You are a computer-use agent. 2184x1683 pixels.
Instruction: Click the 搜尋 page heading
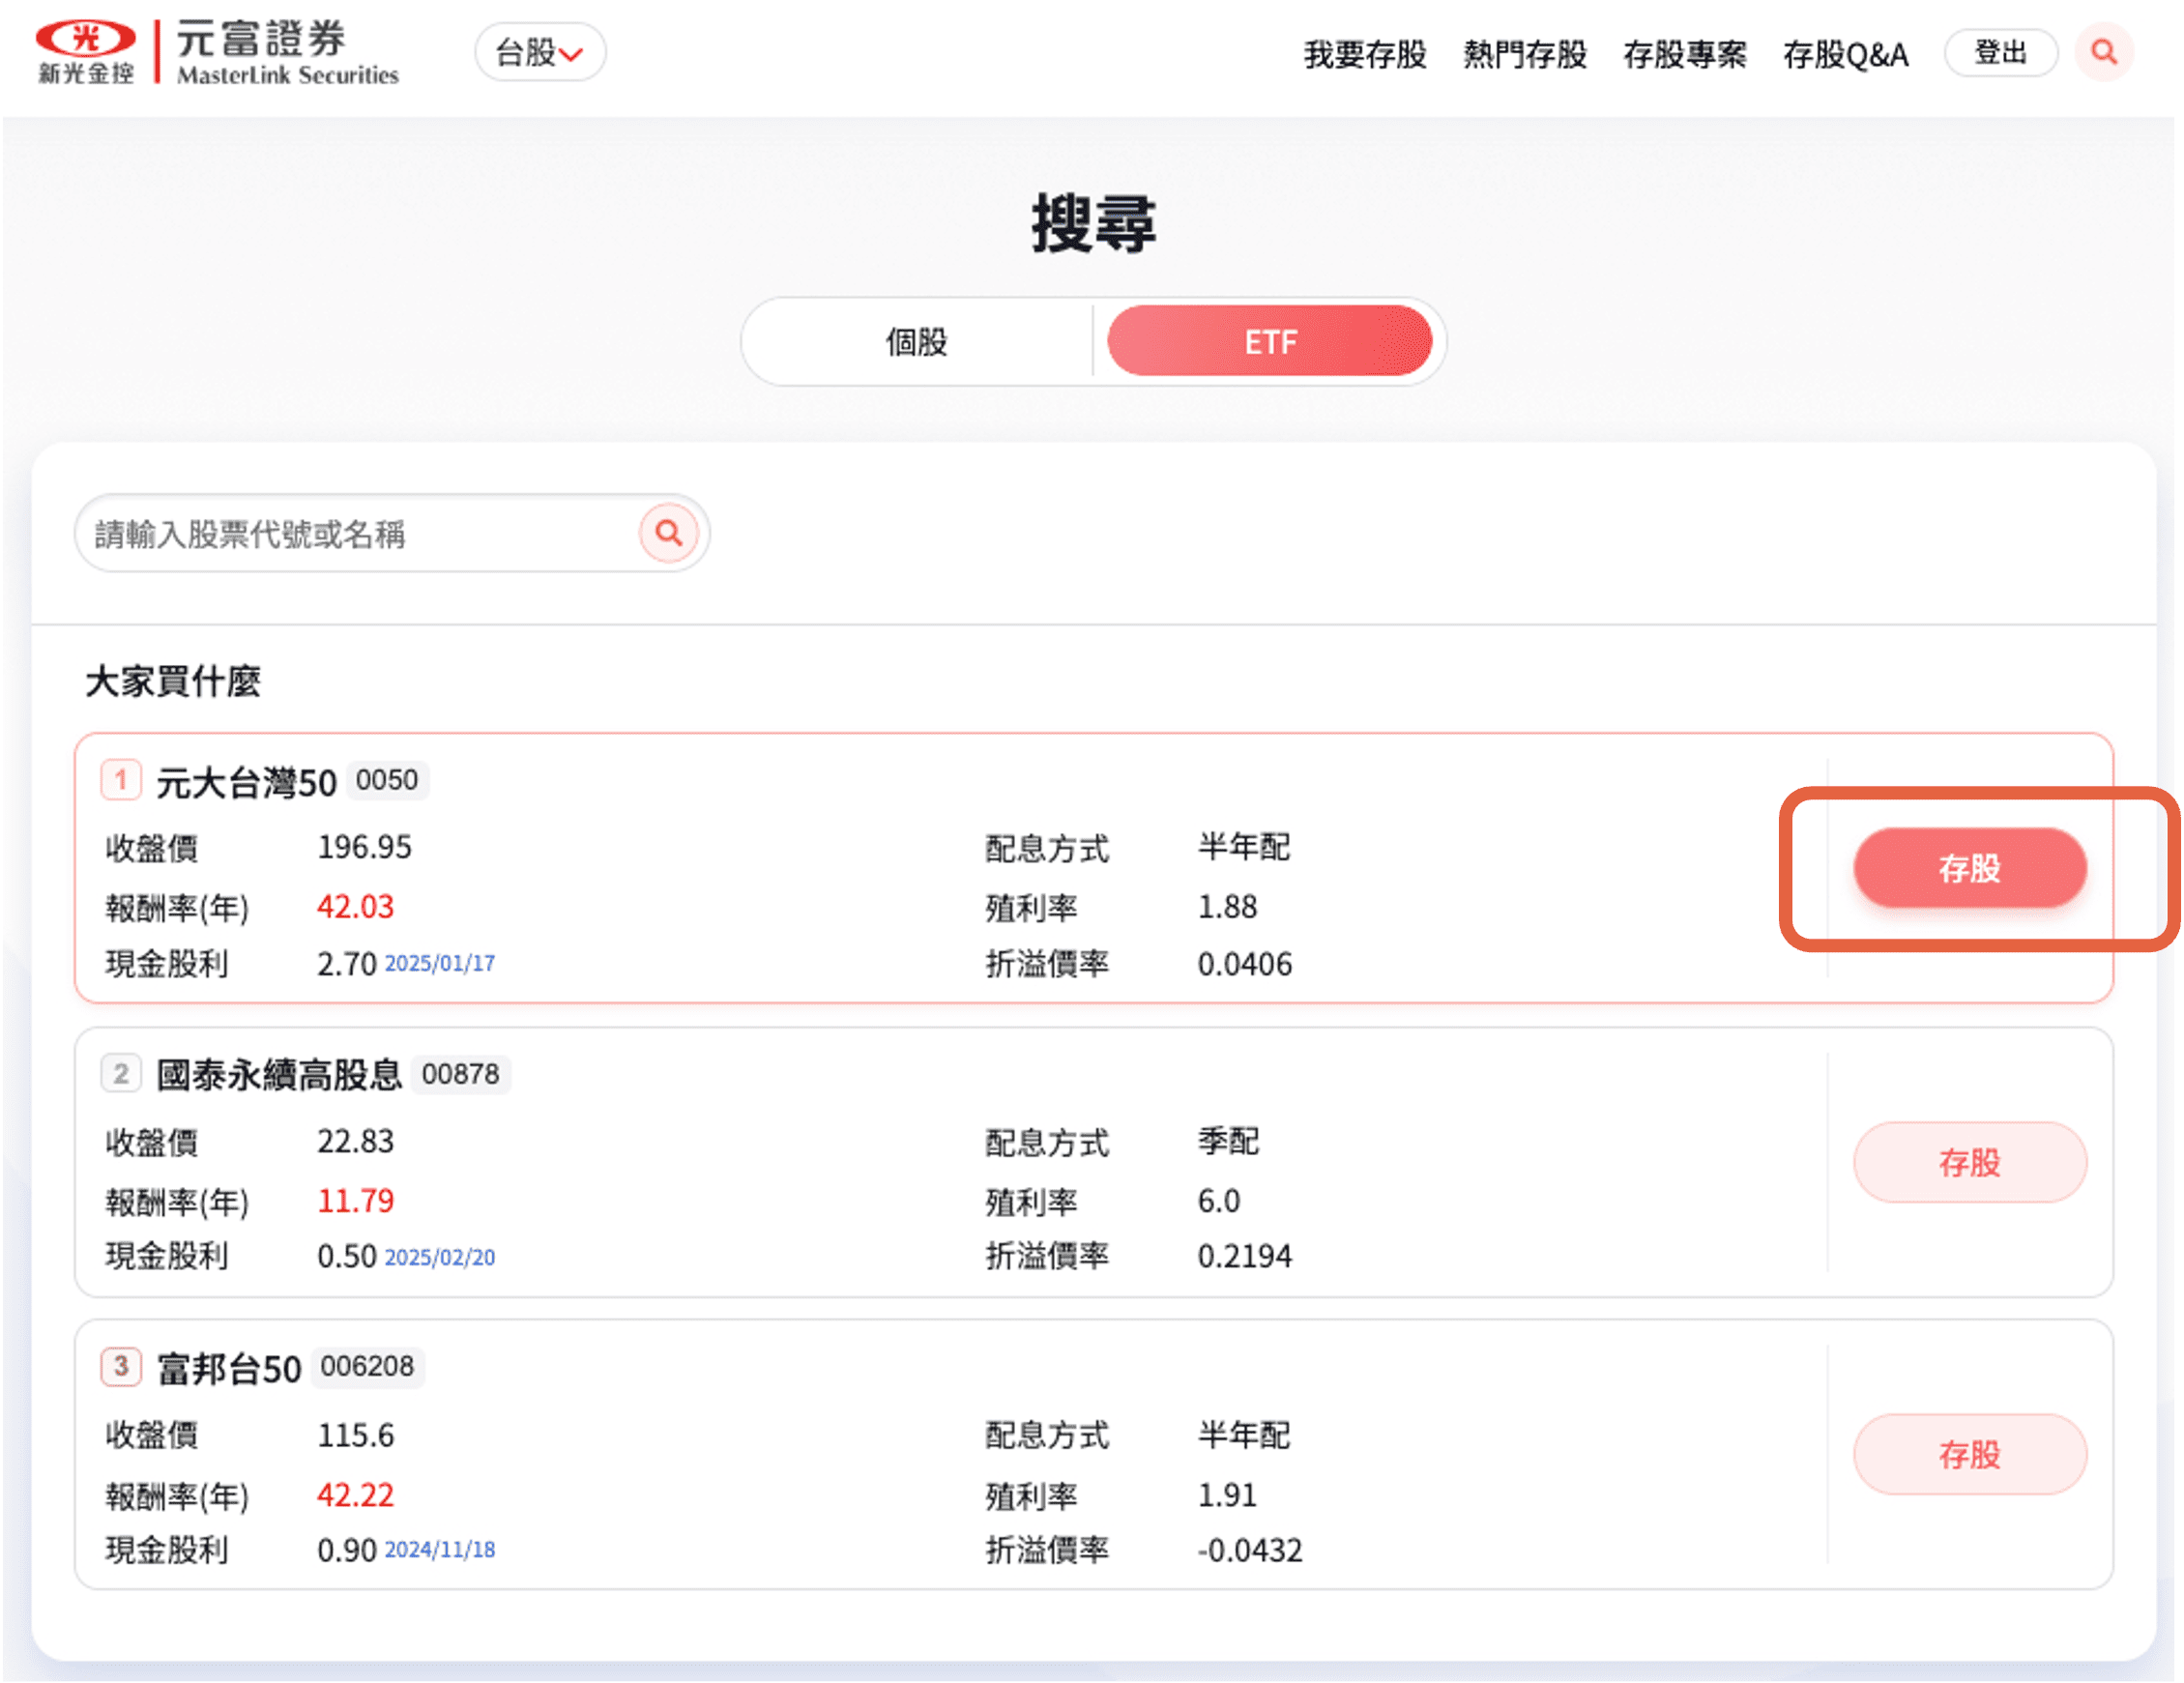1094,224
